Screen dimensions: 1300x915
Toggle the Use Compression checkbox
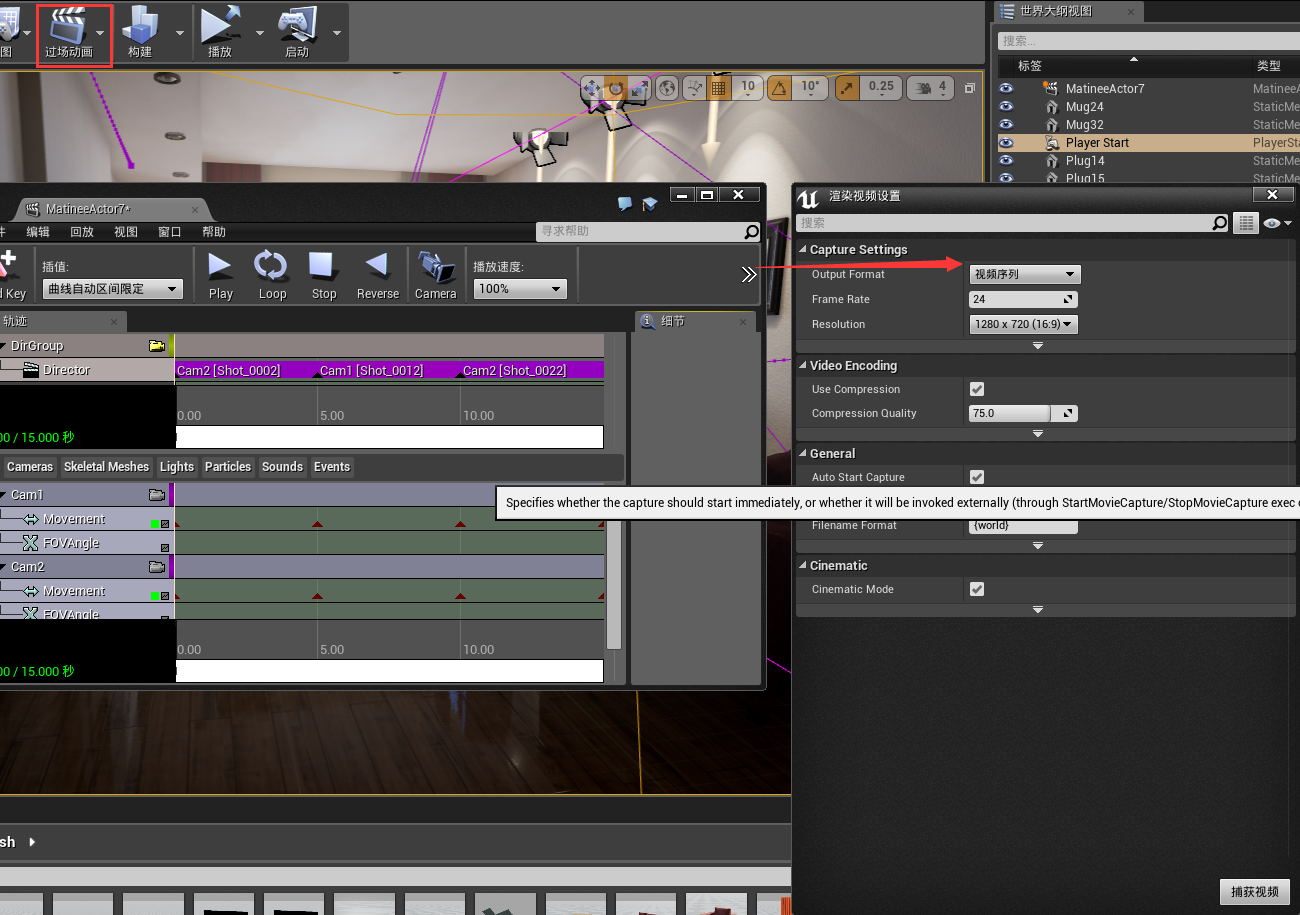(977, 389)
